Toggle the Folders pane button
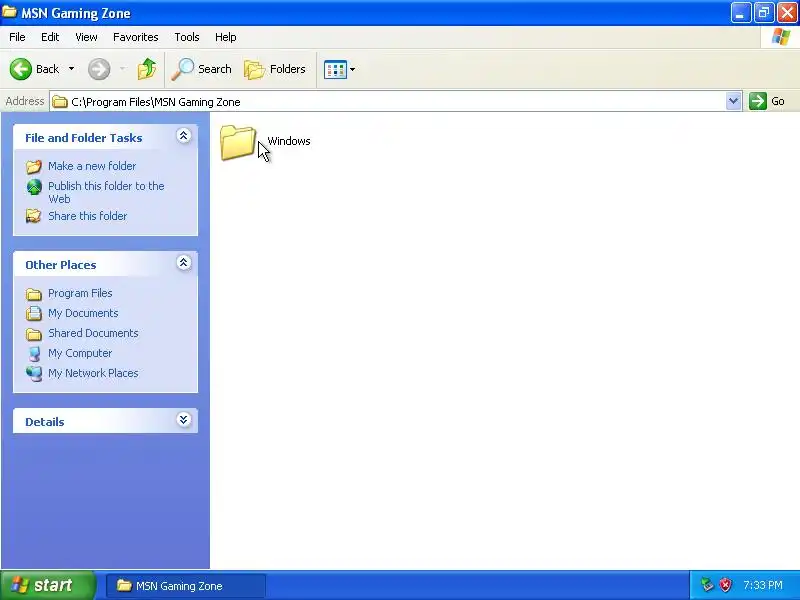This screenshot has height=600, width=800. tap(276, 69)
